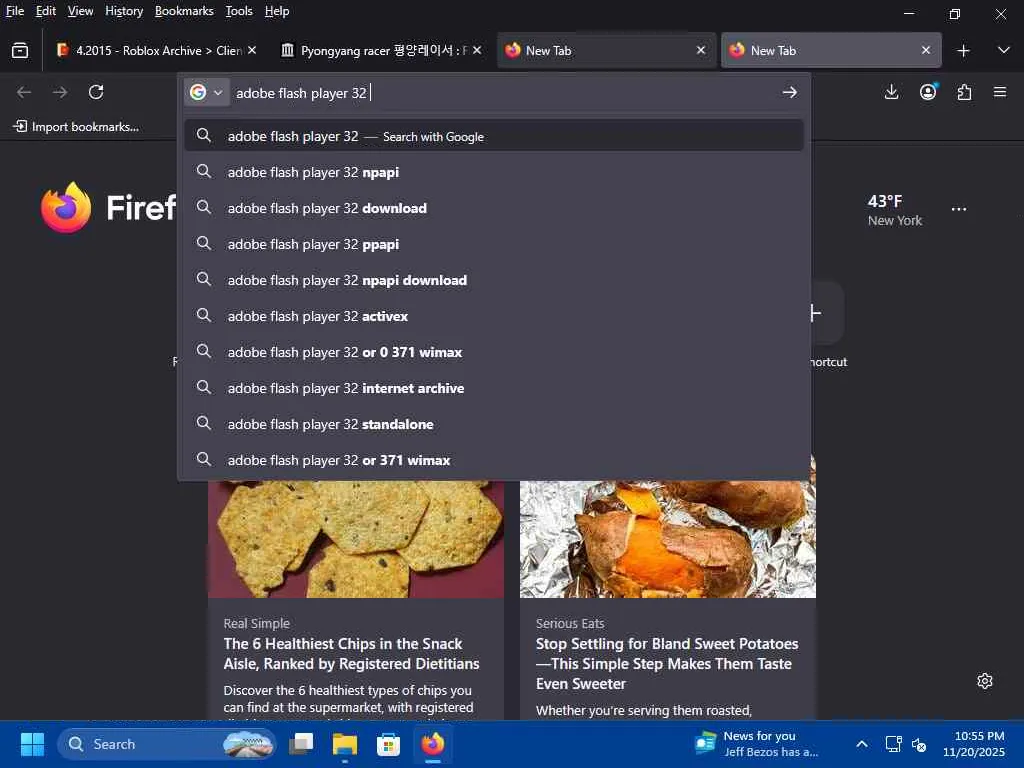Viewport: 1024px width, 768px height.
Task: Click the Windows taskbar Search box
Action: (167, 744)
